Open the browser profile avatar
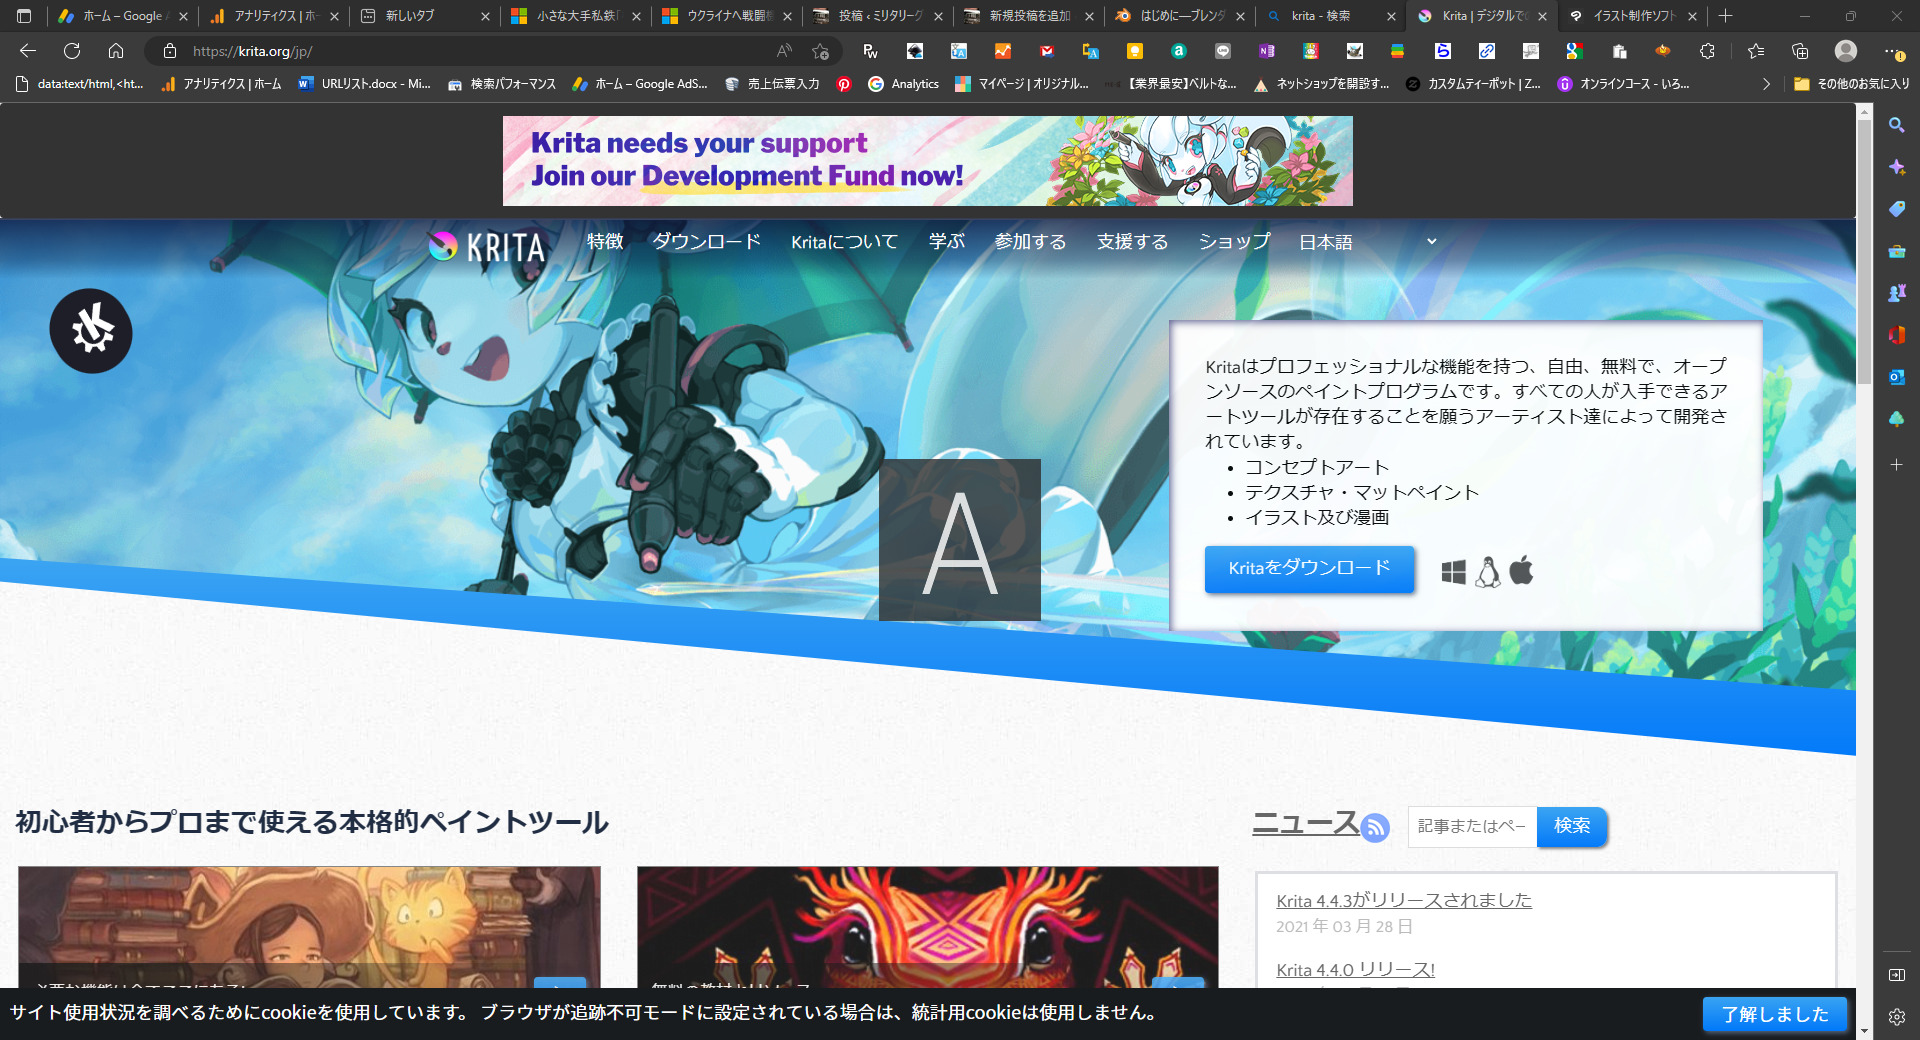 point(1846,51)
